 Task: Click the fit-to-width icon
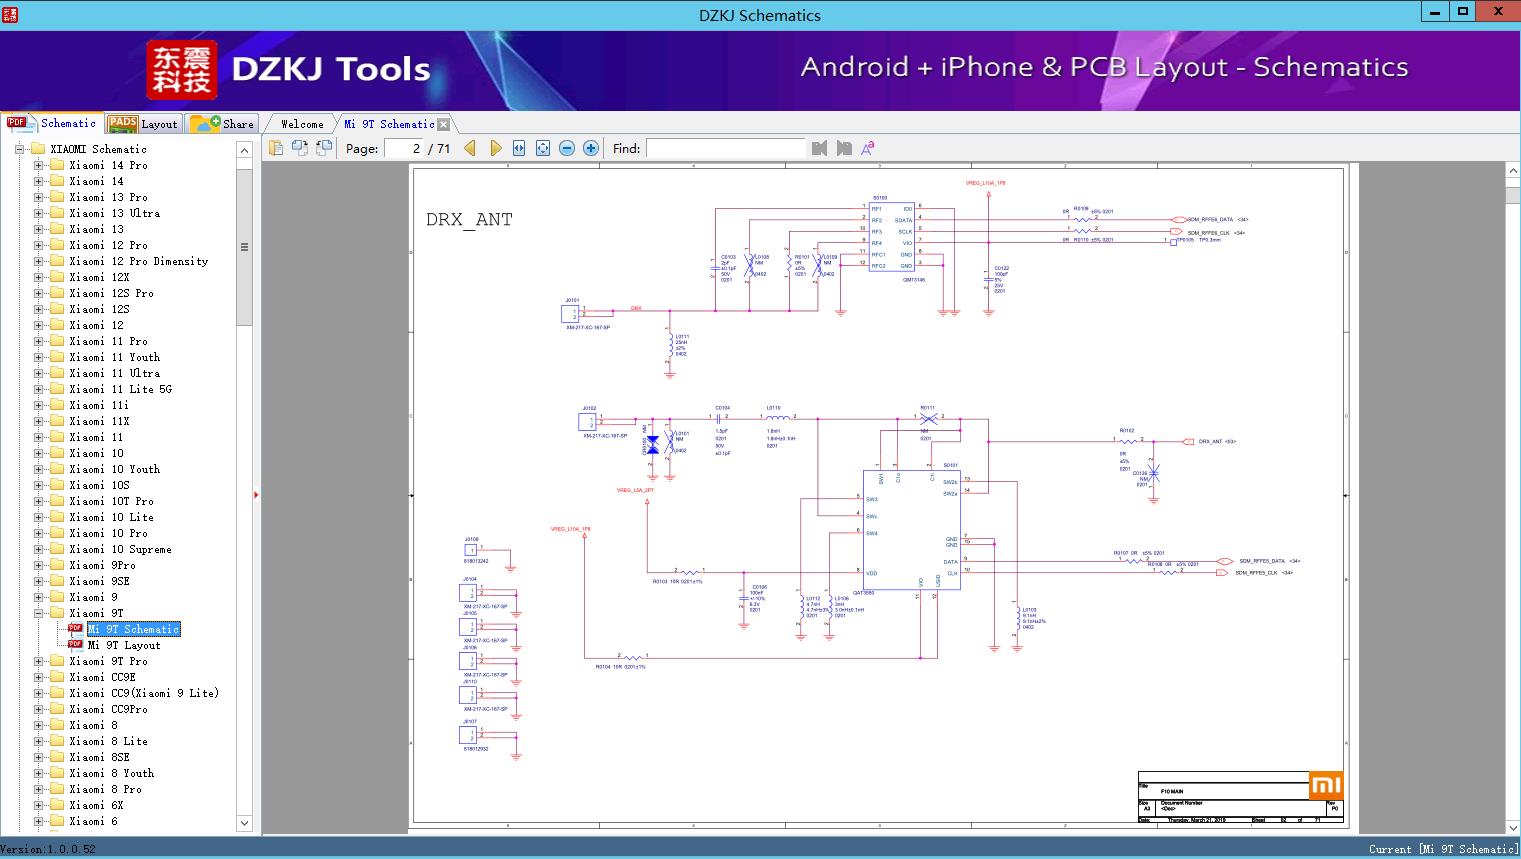click(x=518, y=147)
